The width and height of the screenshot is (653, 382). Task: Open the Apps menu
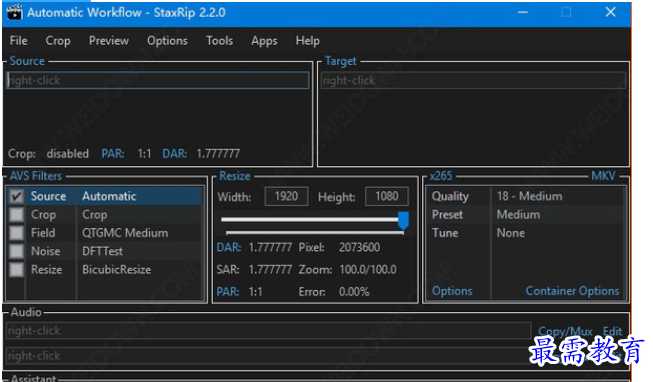(x=264, y=40)
